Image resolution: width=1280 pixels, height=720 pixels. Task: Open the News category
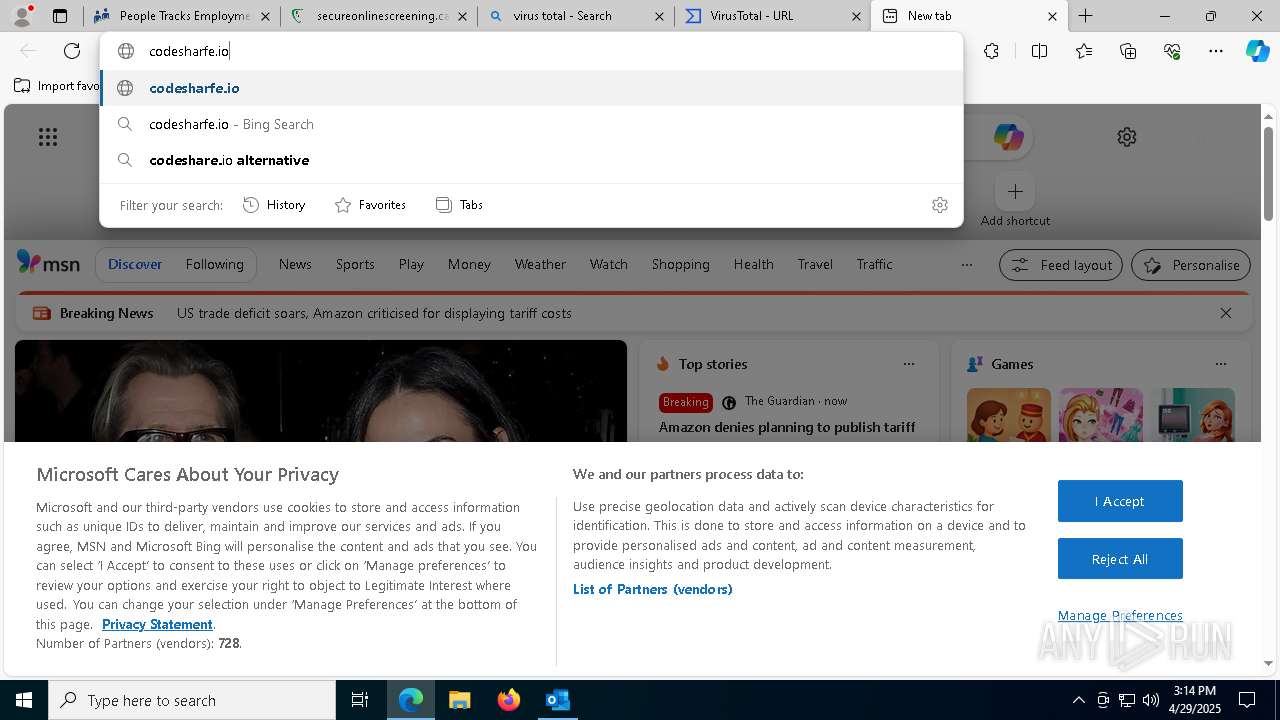pyautogui.click(x=295, y=265)
